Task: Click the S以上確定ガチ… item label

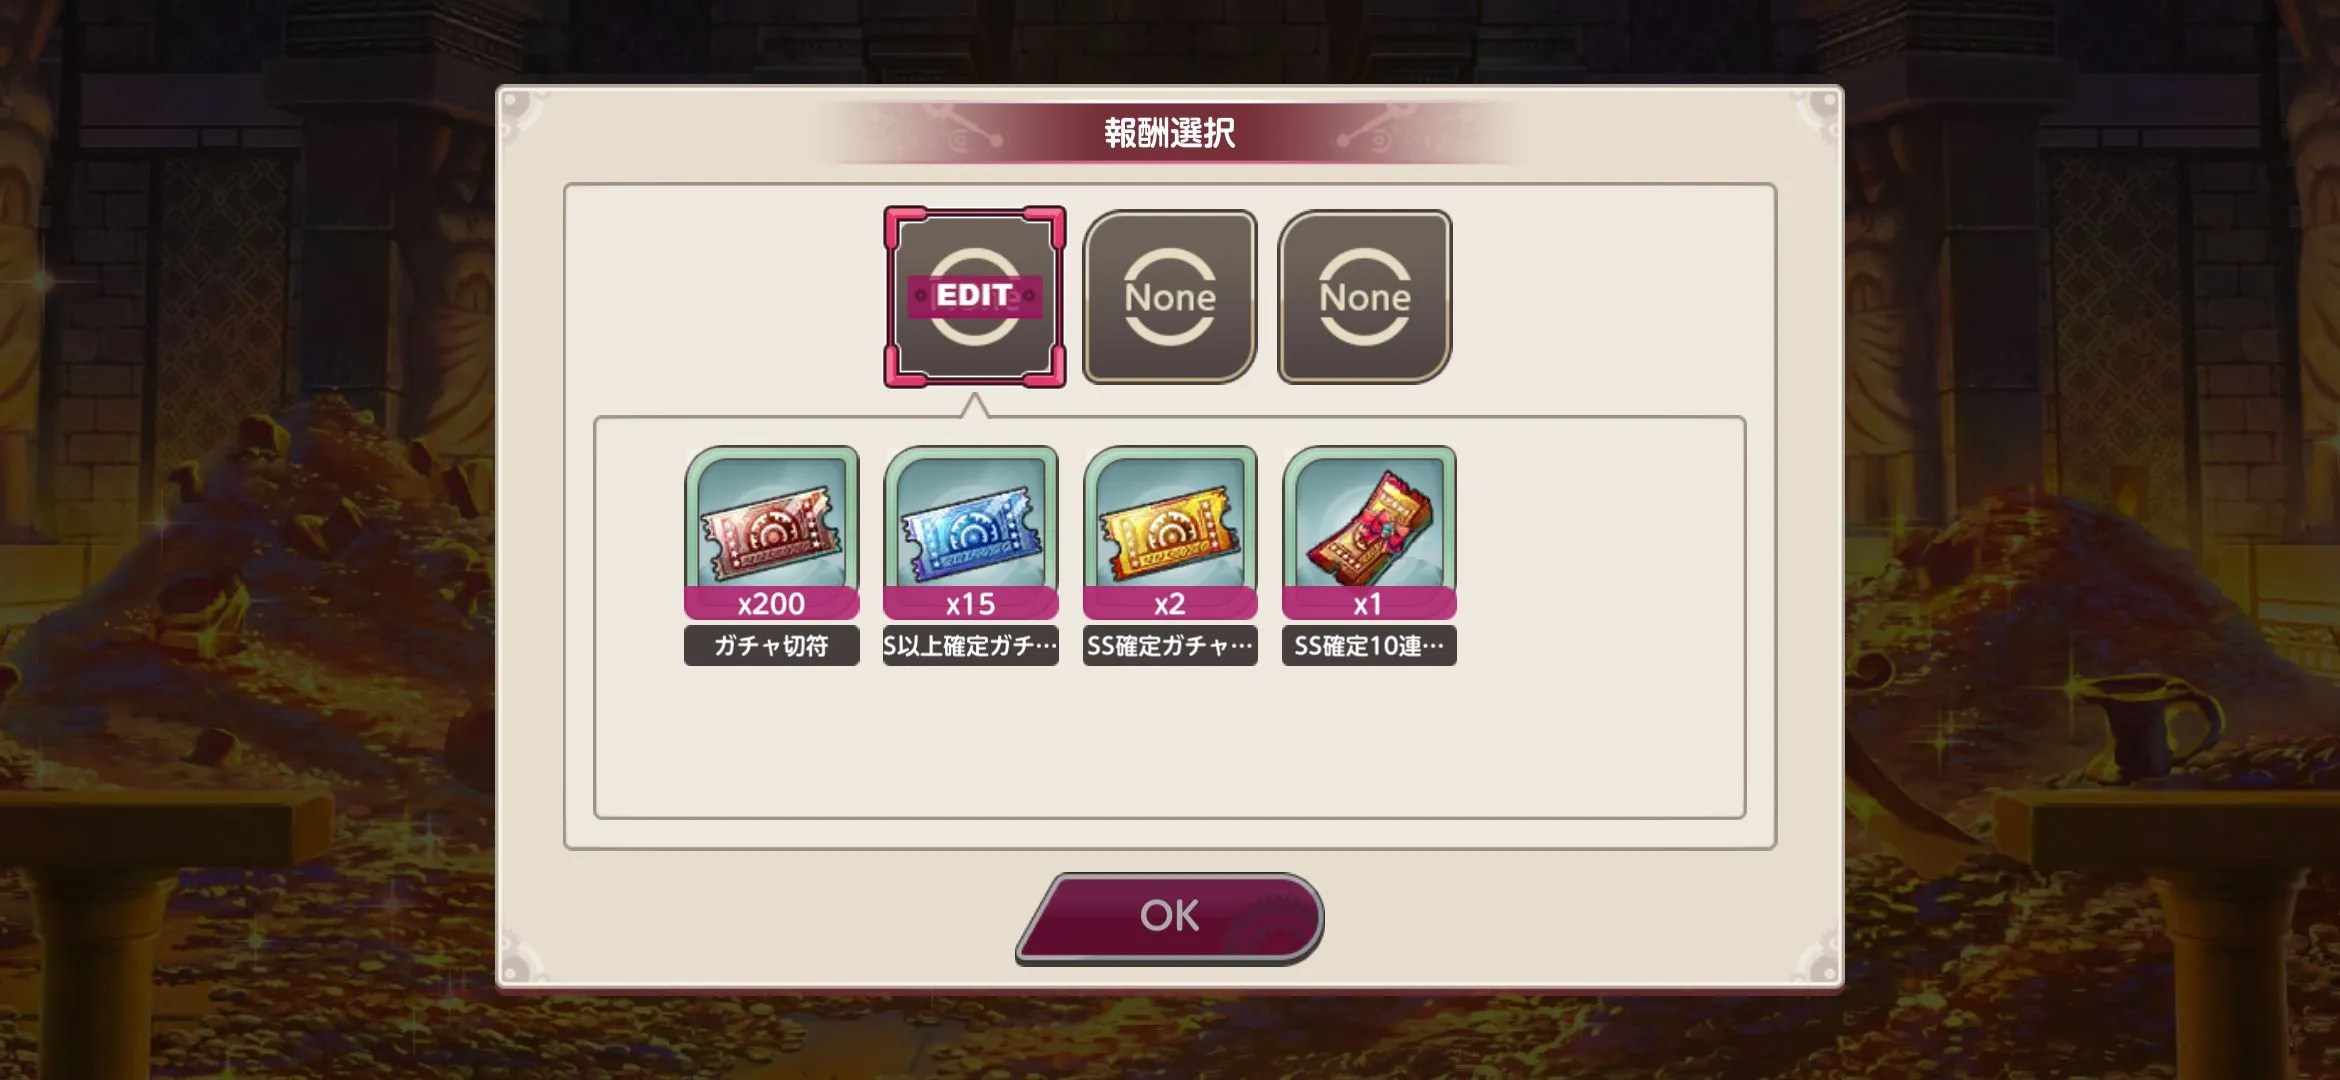Action: 970,646
